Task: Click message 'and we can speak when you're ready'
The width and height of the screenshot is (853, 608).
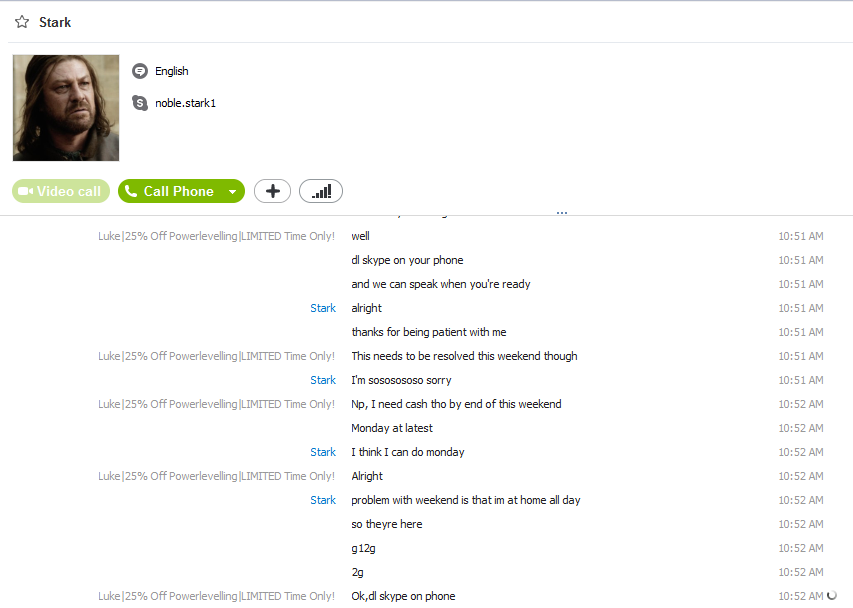Action: tap(441, 284)
